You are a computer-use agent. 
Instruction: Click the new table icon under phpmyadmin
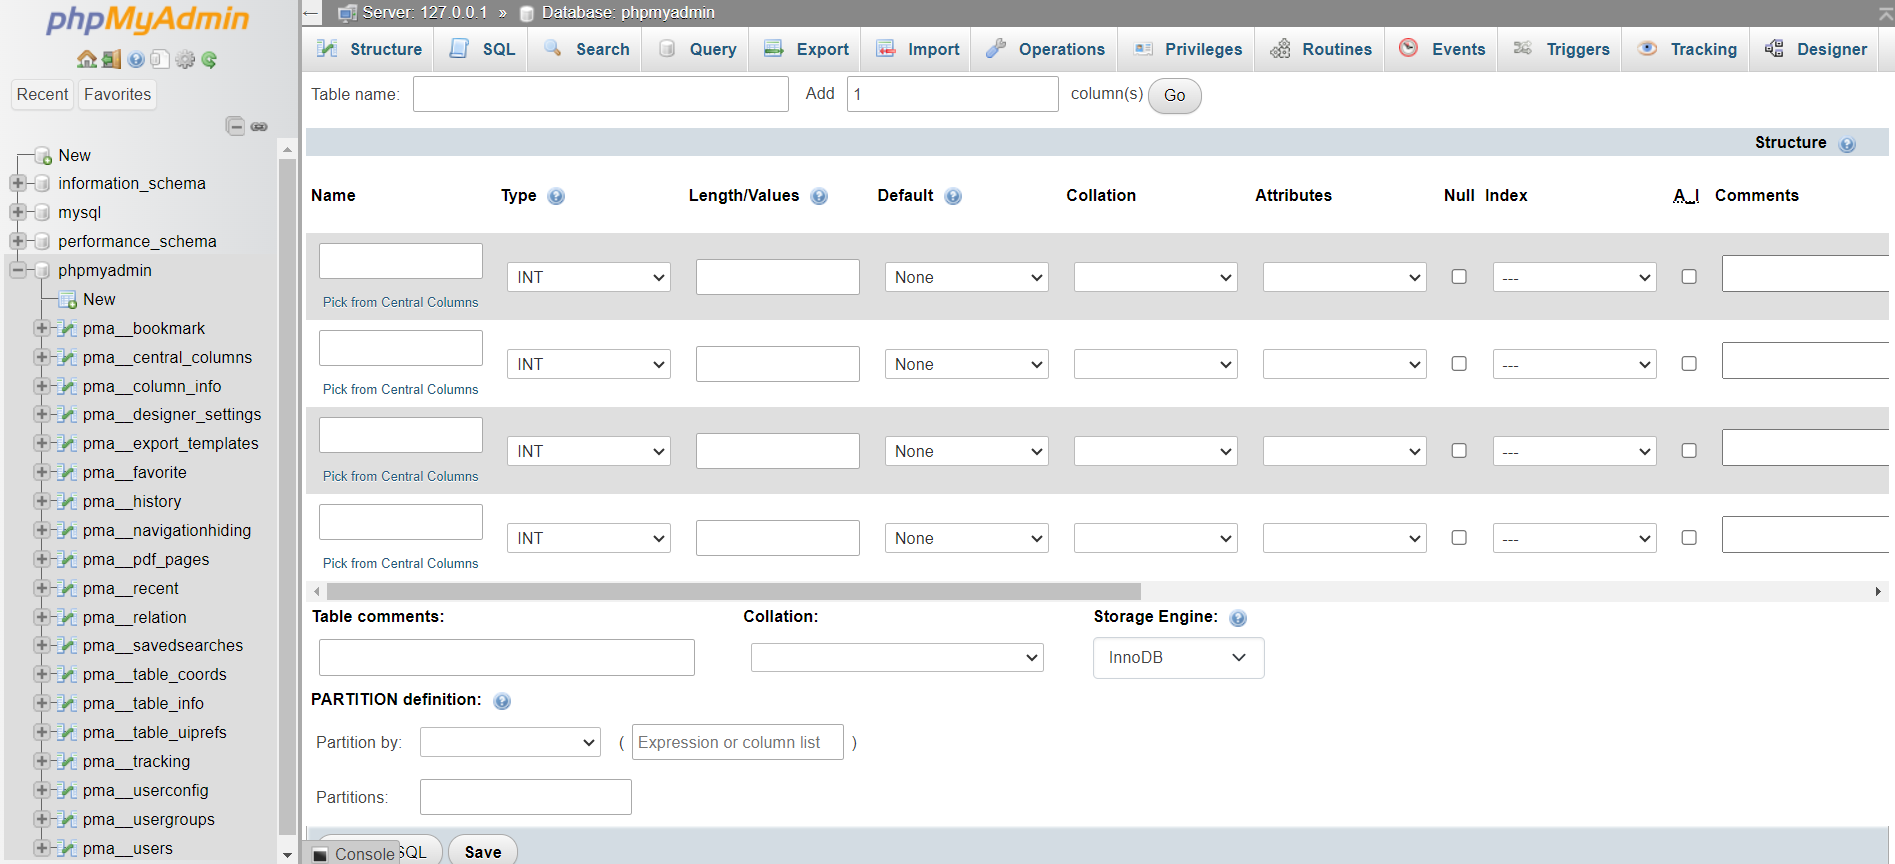point(68,300)
